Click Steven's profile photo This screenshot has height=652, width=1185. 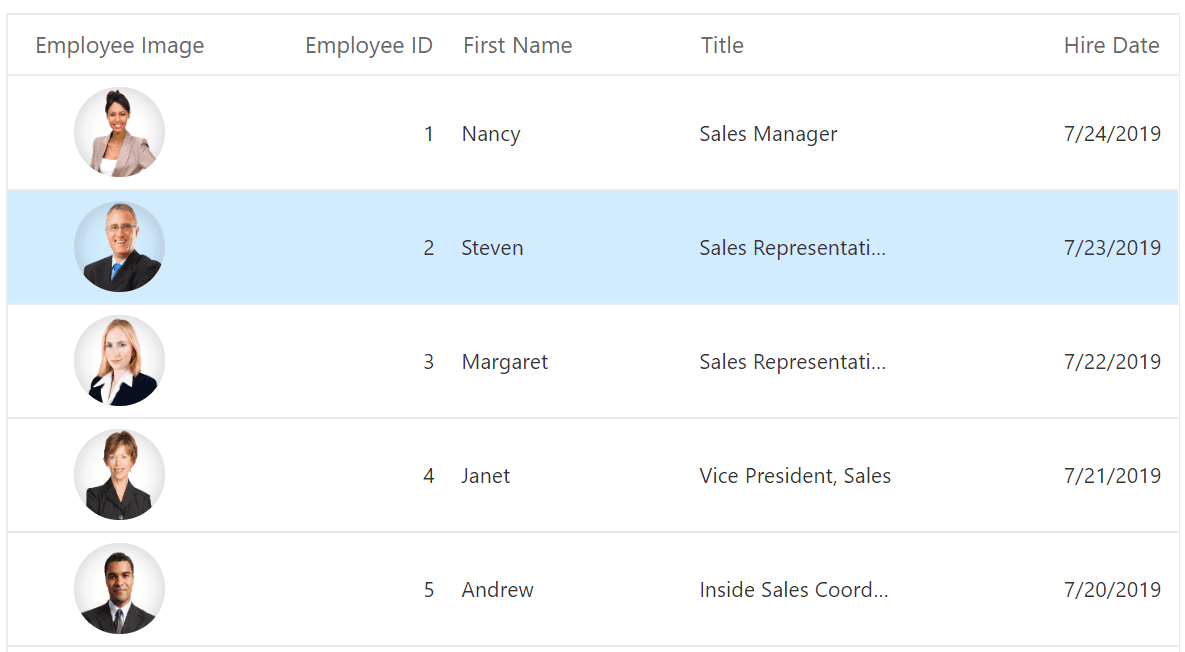pyautogui.click(x=119, y=247)
